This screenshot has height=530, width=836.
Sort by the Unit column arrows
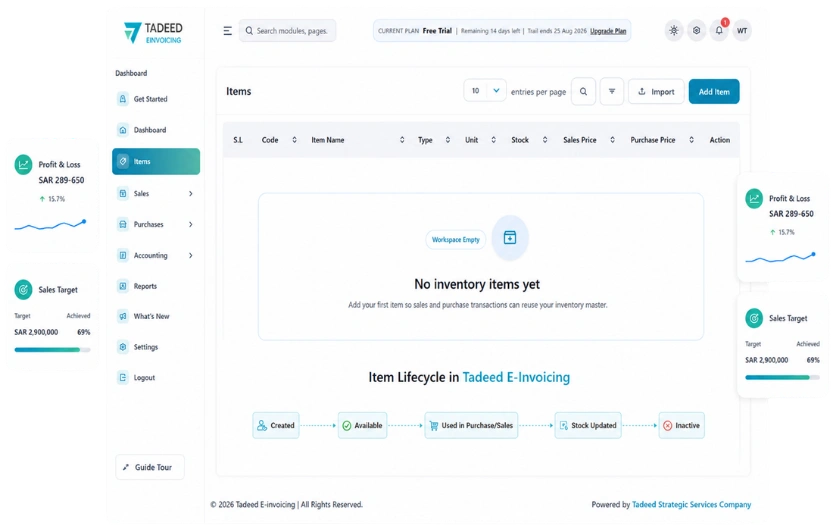494,140
